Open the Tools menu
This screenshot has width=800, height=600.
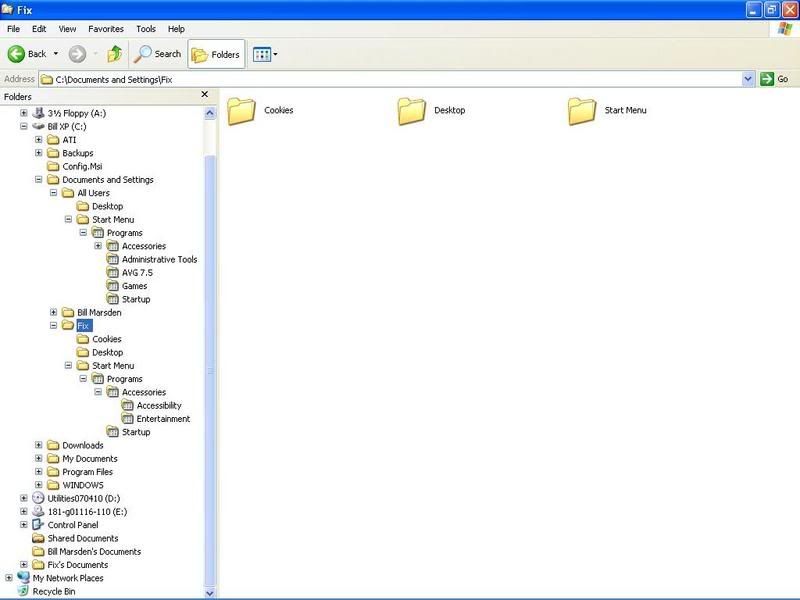point(146,30)
